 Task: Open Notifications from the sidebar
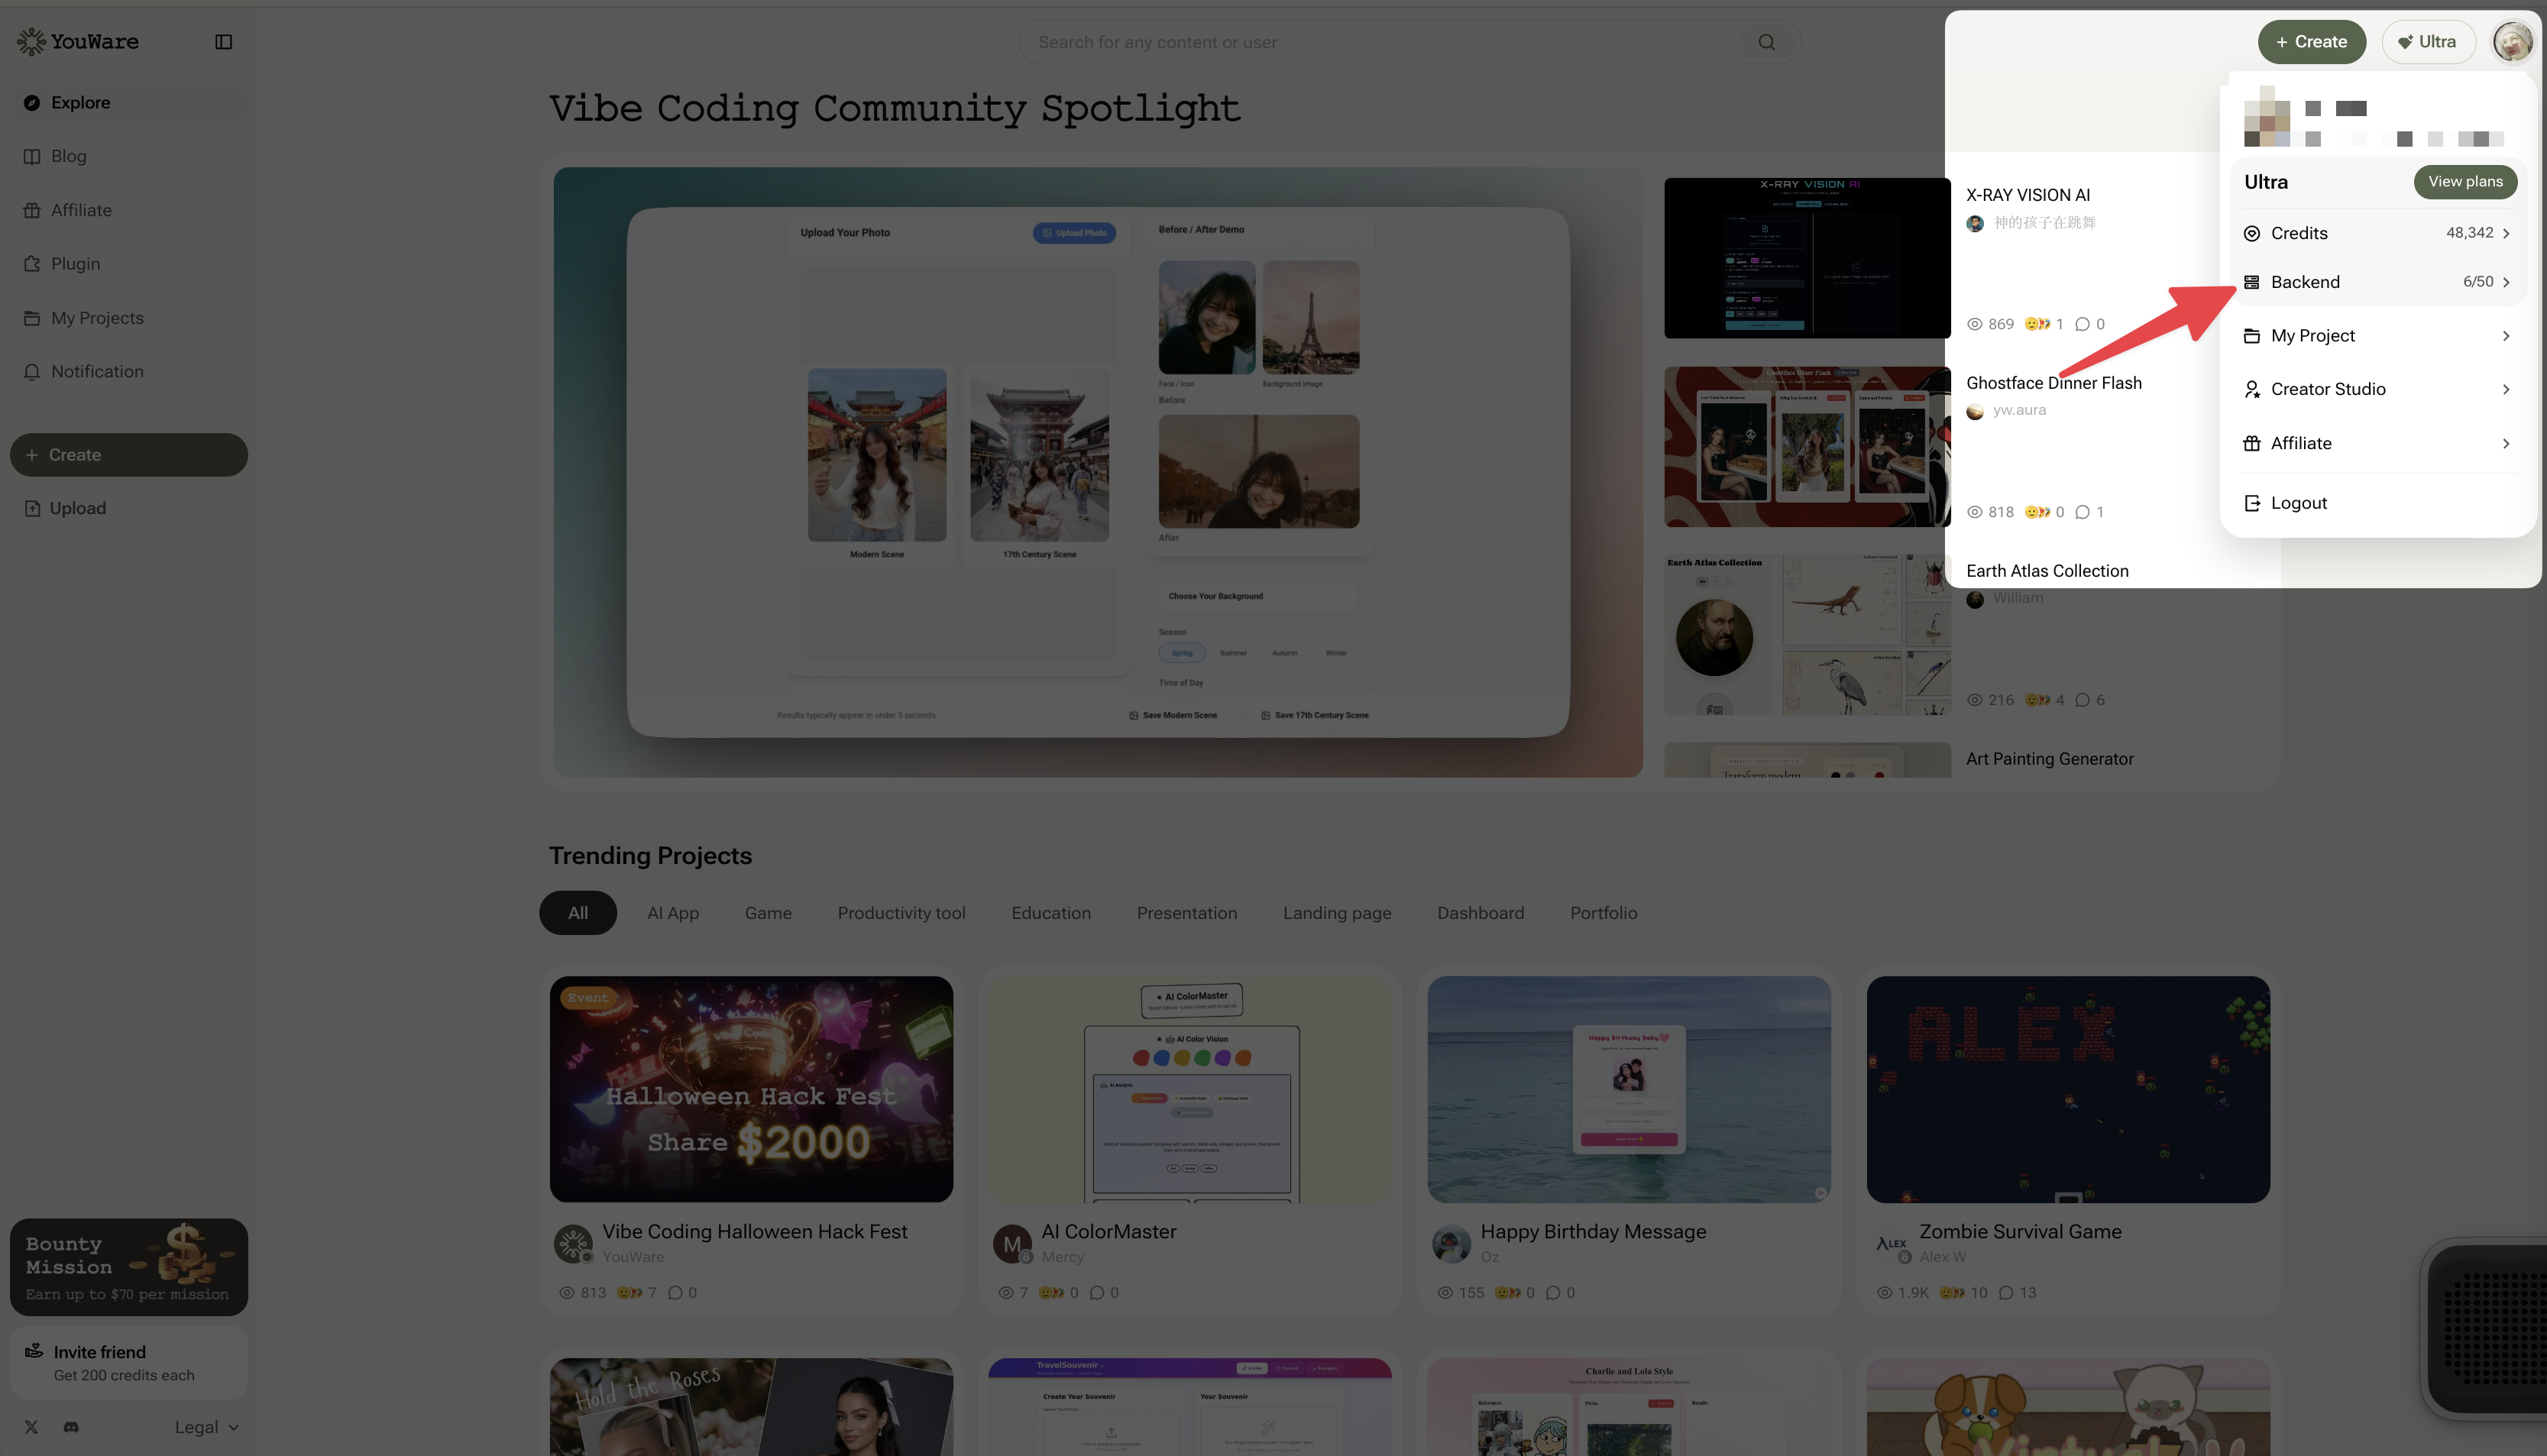(97, 371)
